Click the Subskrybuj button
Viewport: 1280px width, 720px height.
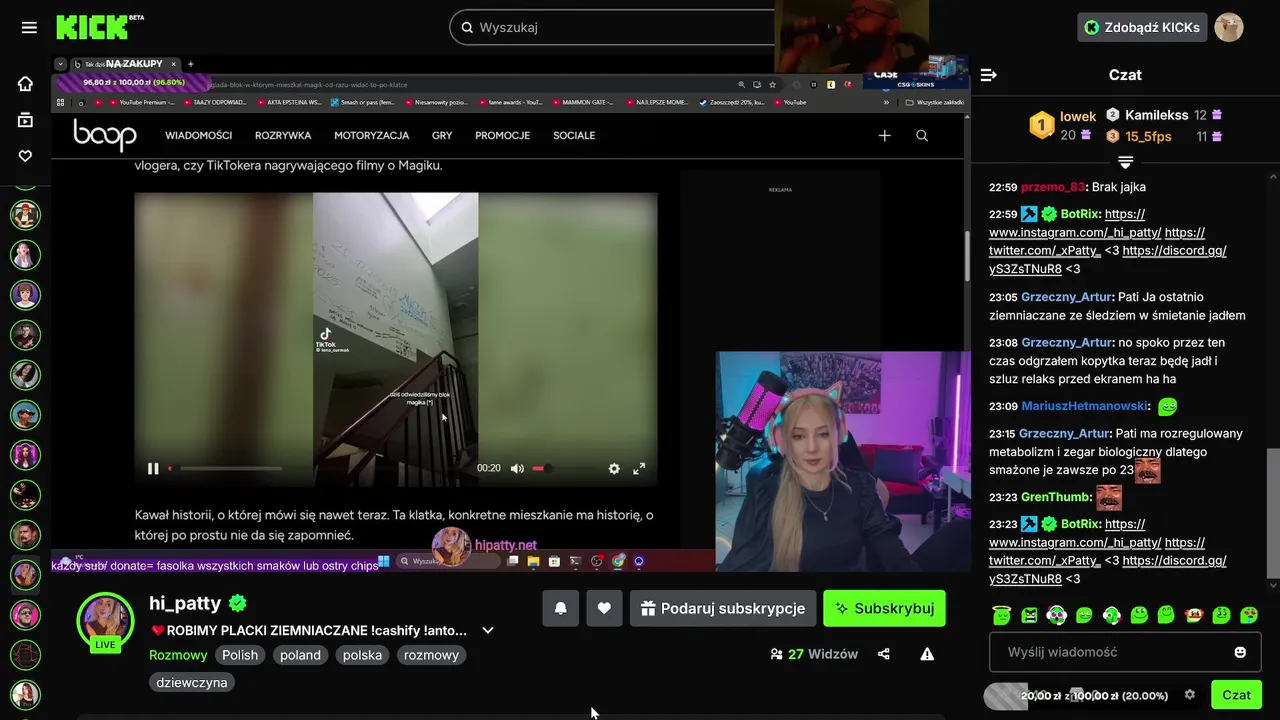(x=884, y=608)
